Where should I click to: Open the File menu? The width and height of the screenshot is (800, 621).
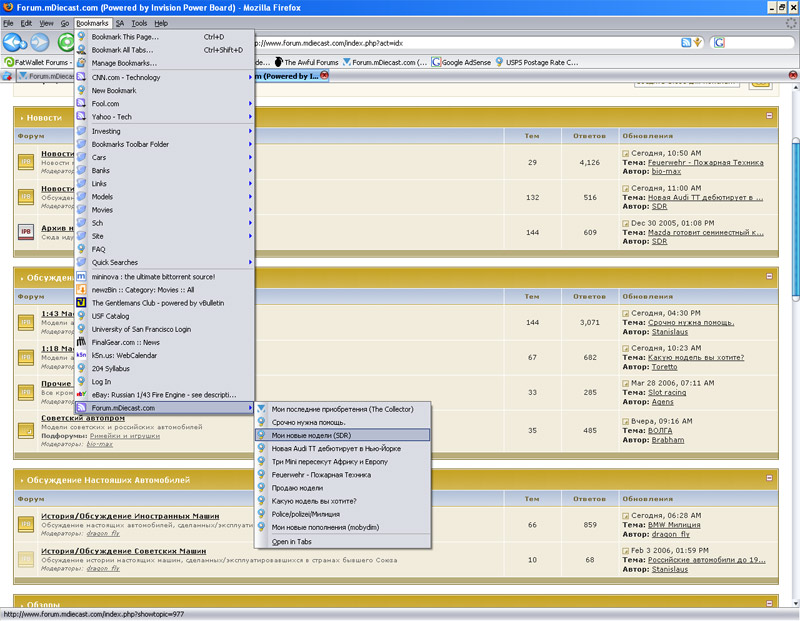coord(8,23)
